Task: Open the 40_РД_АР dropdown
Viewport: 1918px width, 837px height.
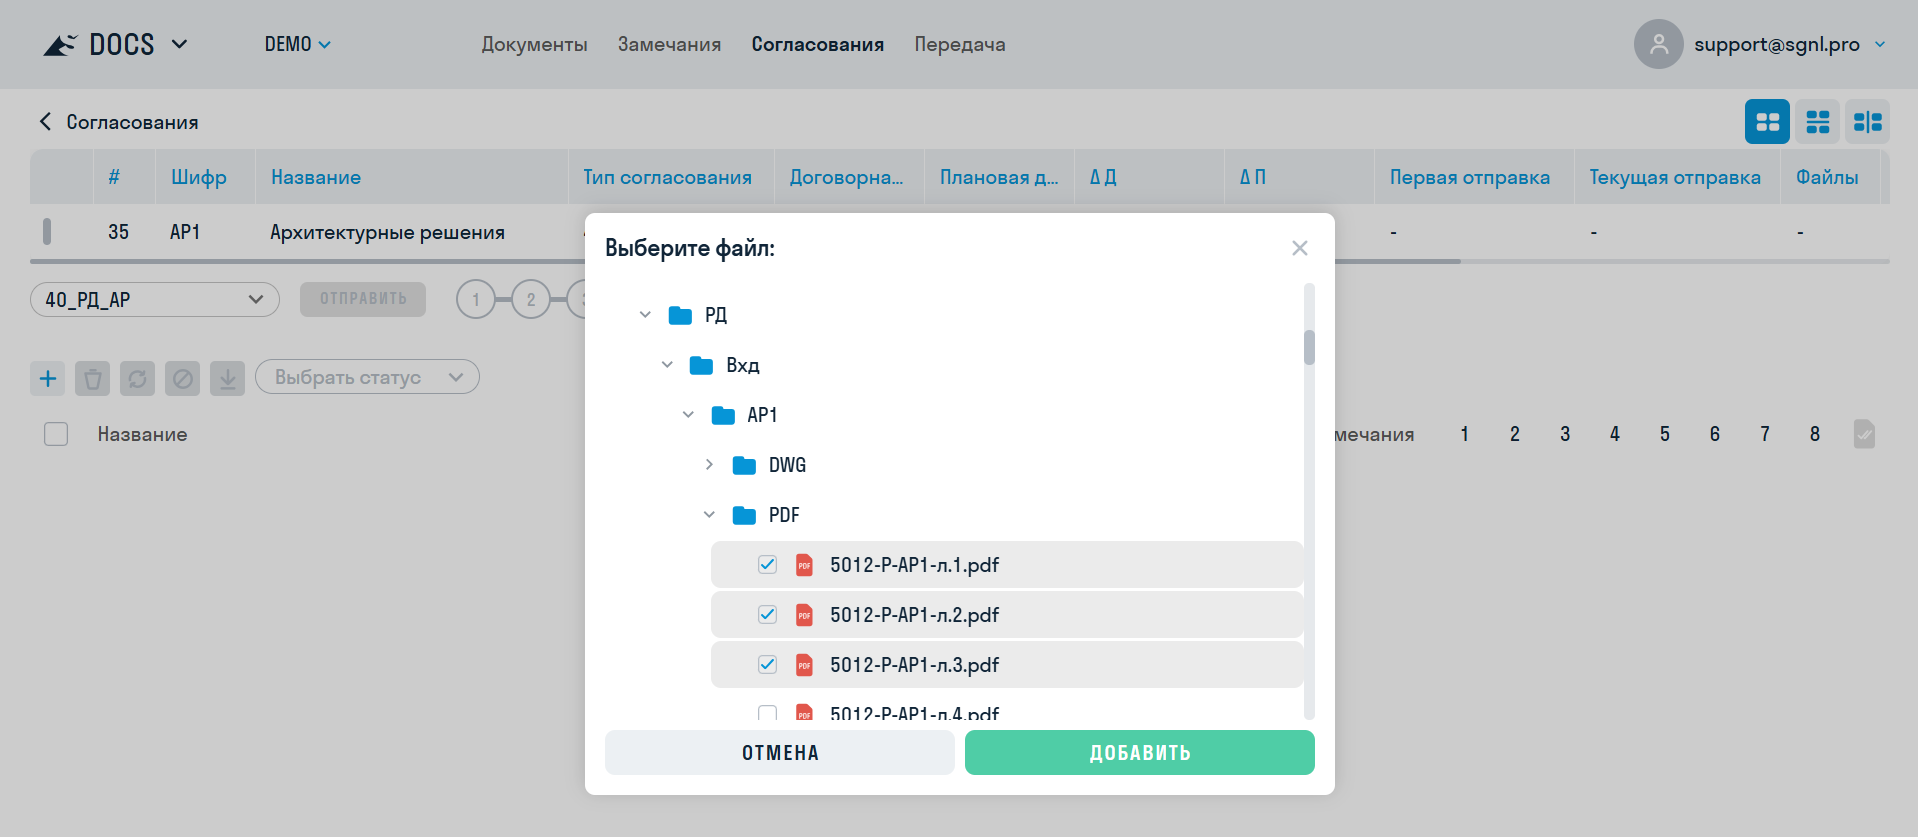Action: coord(155,299)
